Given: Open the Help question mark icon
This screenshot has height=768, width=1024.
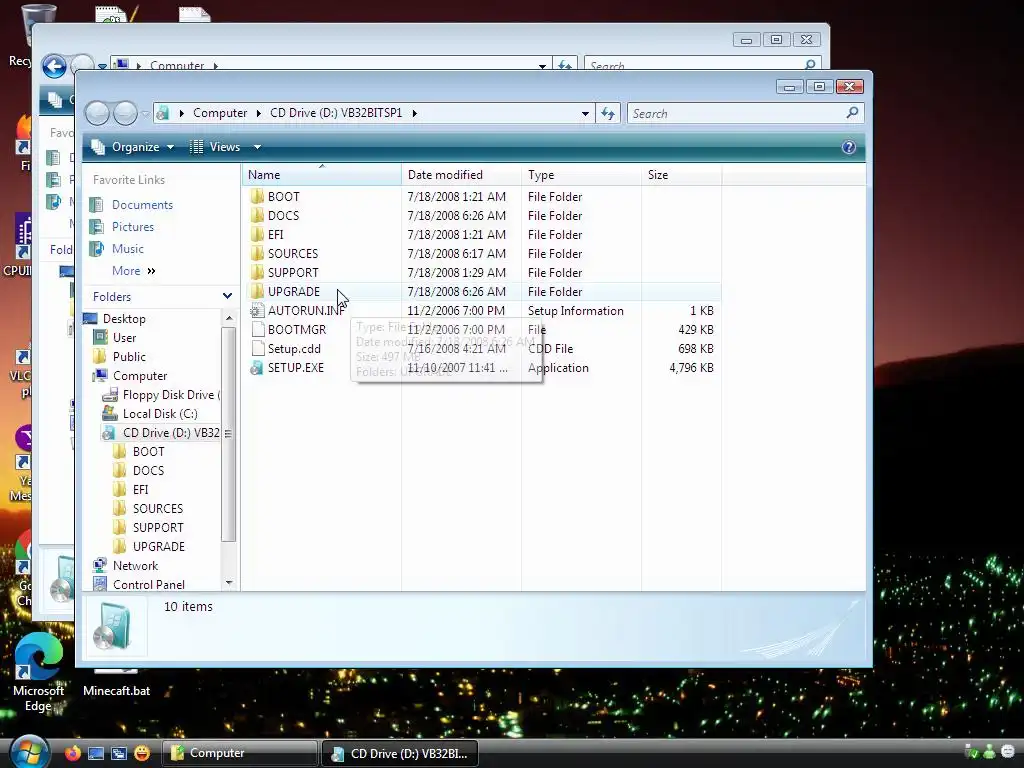Looking at the screenshot, I should pos(848,147).
